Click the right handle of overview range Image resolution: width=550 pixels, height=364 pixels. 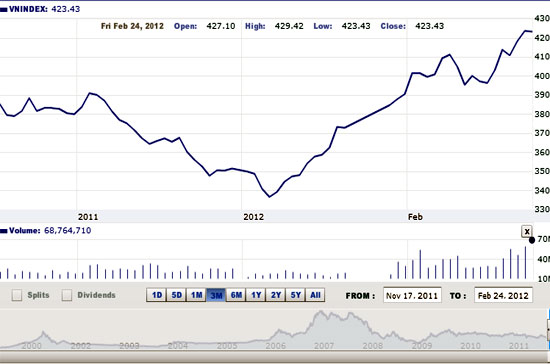pyautogui.click(x=548, y=330)
